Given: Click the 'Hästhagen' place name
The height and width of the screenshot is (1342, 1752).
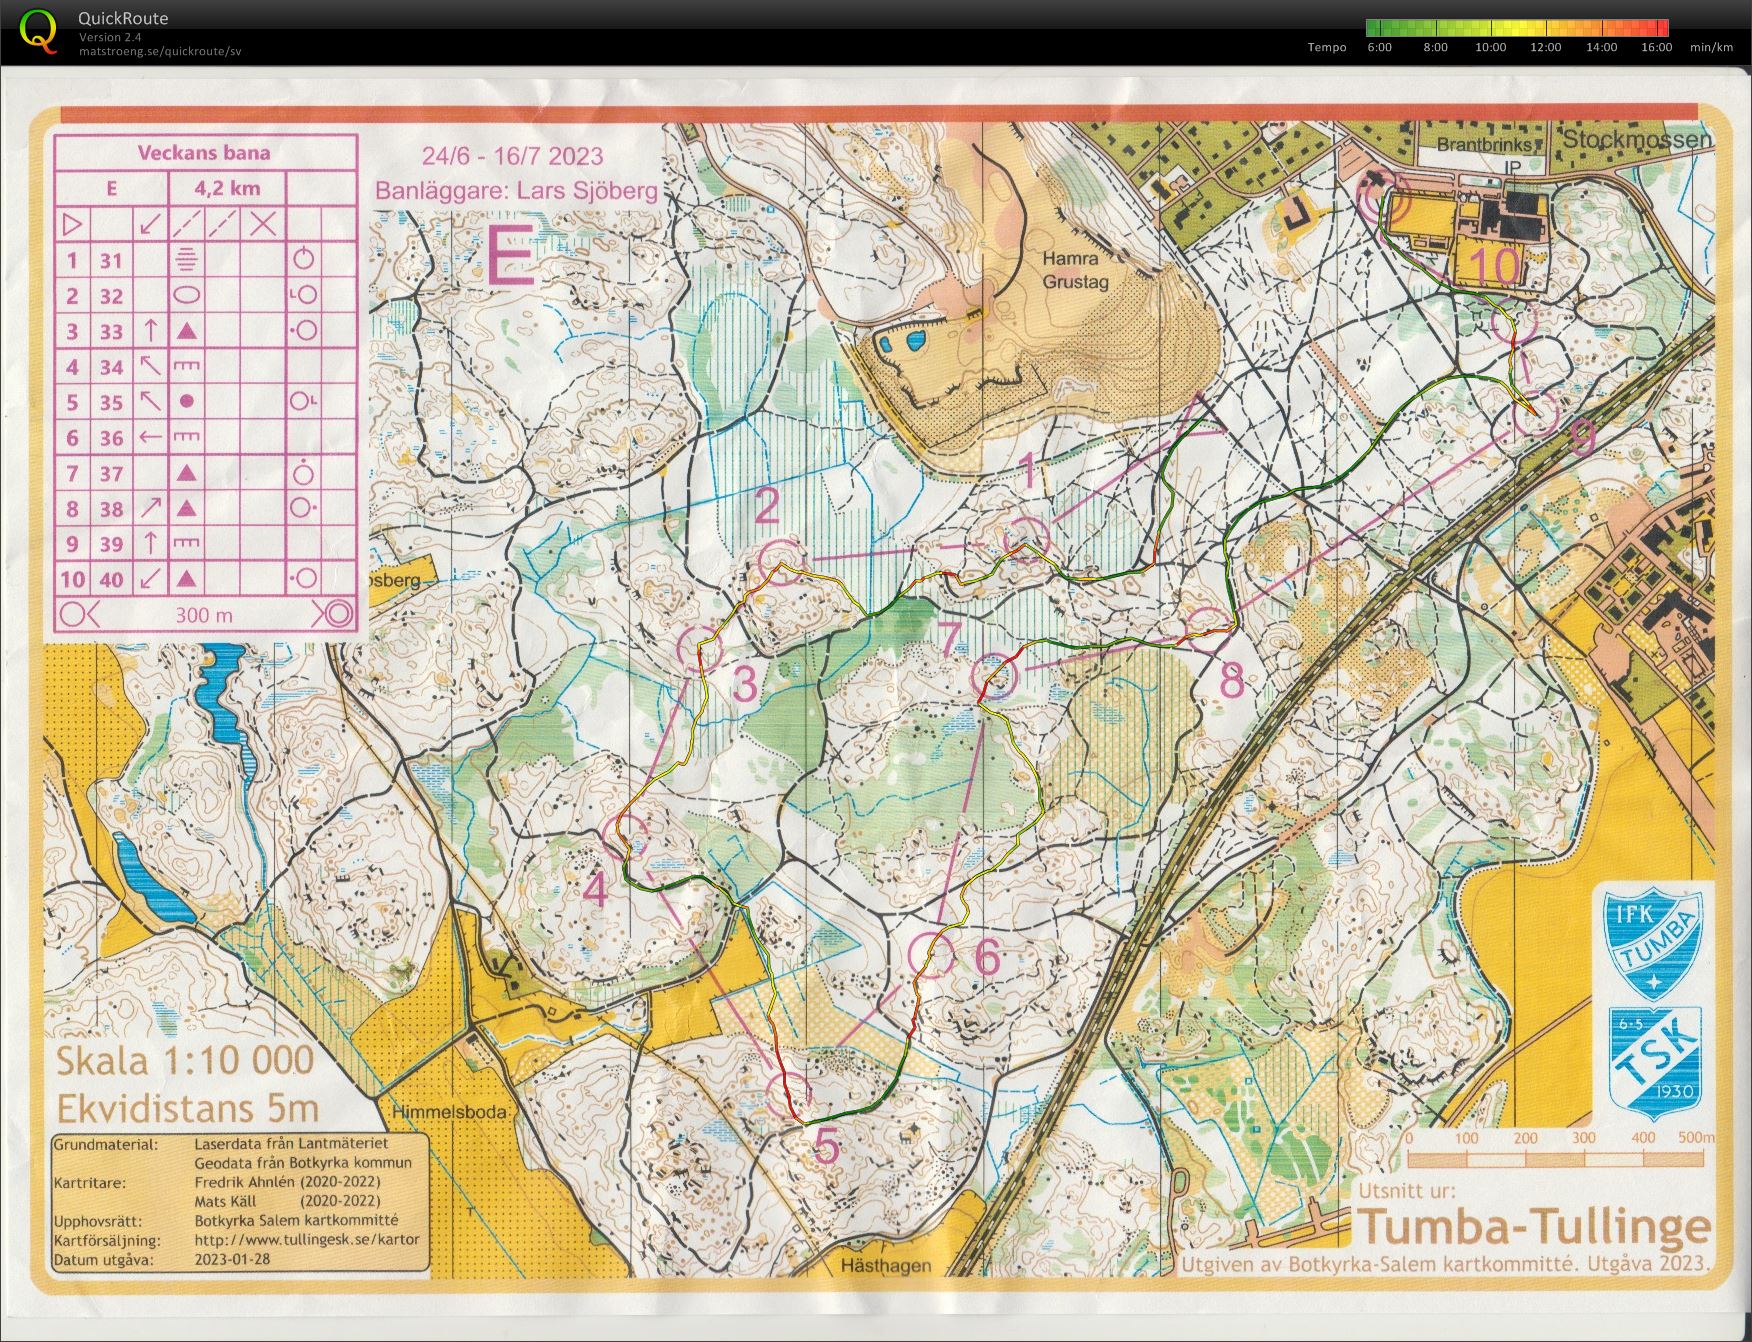Looking at the screenshot, I should pos(885,1265).
